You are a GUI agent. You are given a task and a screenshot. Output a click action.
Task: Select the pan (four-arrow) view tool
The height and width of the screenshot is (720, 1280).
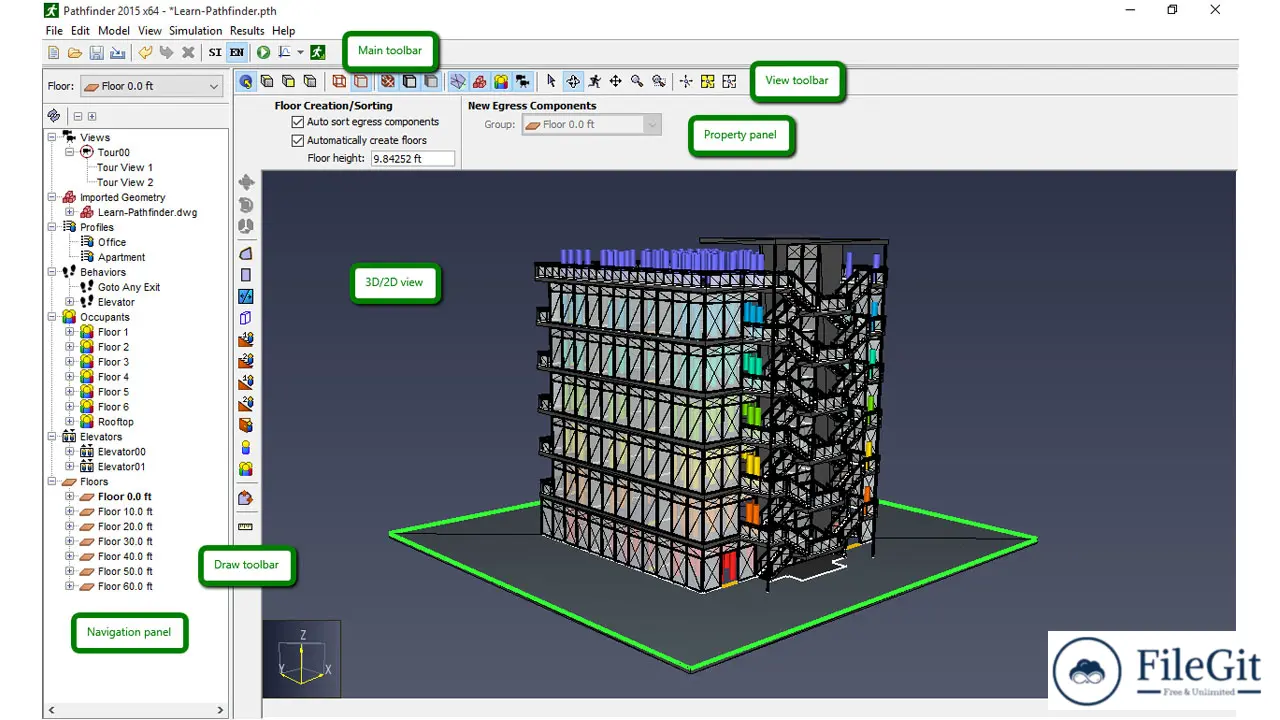(616, 82)
